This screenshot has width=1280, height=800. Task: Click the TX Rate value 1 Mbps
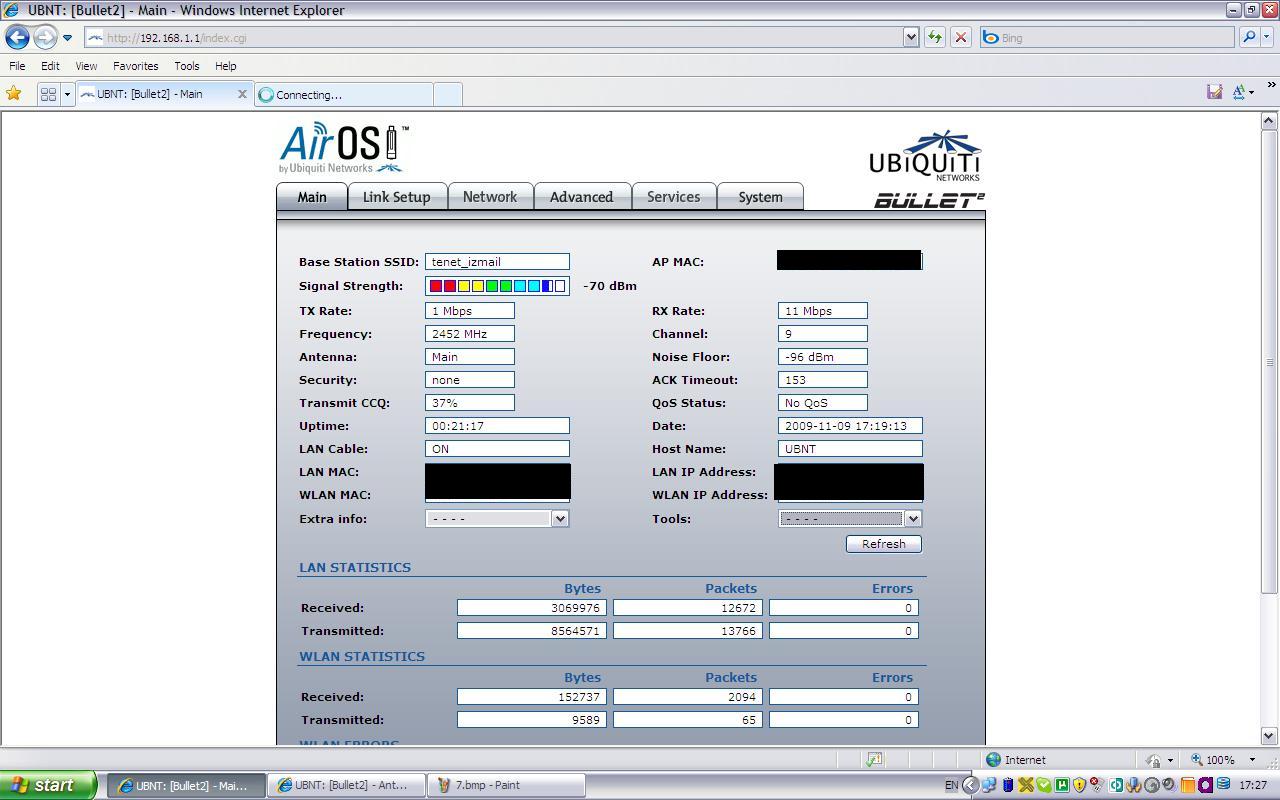pyautogui.click(x=470, y=311)
